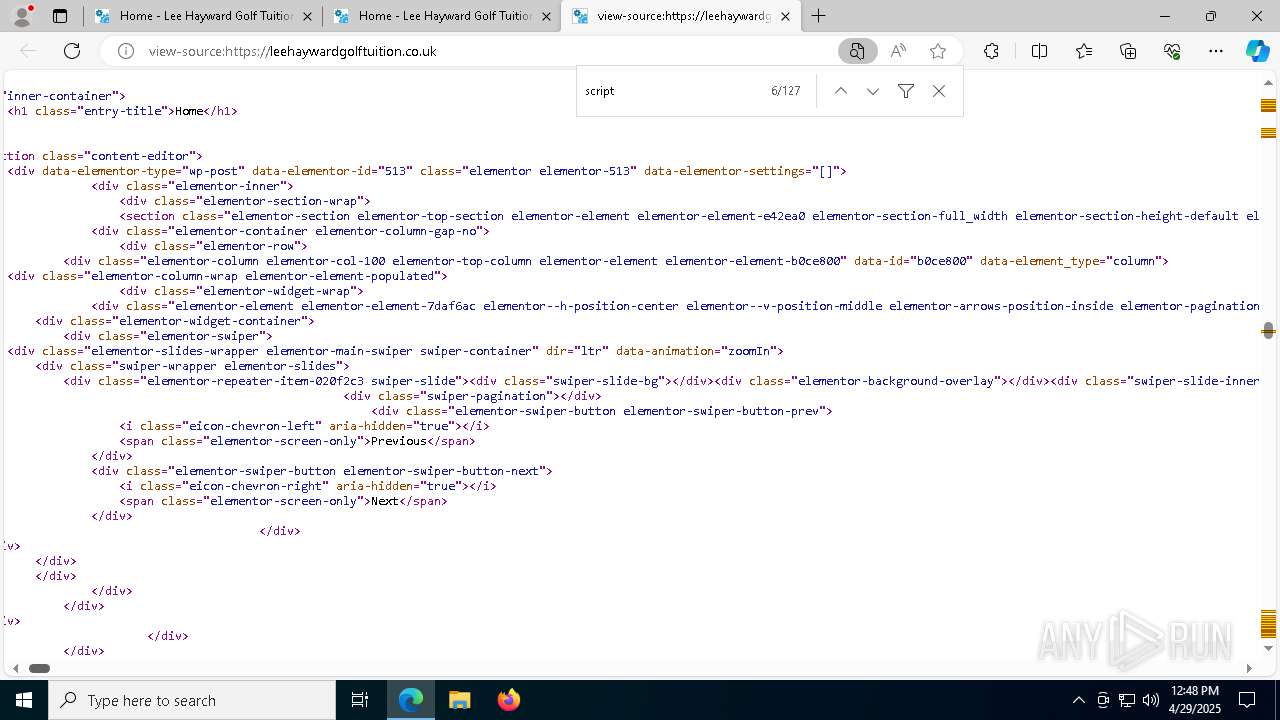Click scroll up arrow on vertical scrollbar
The height and width of the screenshot is (720, 1280).
click(x=1269, y=82)
